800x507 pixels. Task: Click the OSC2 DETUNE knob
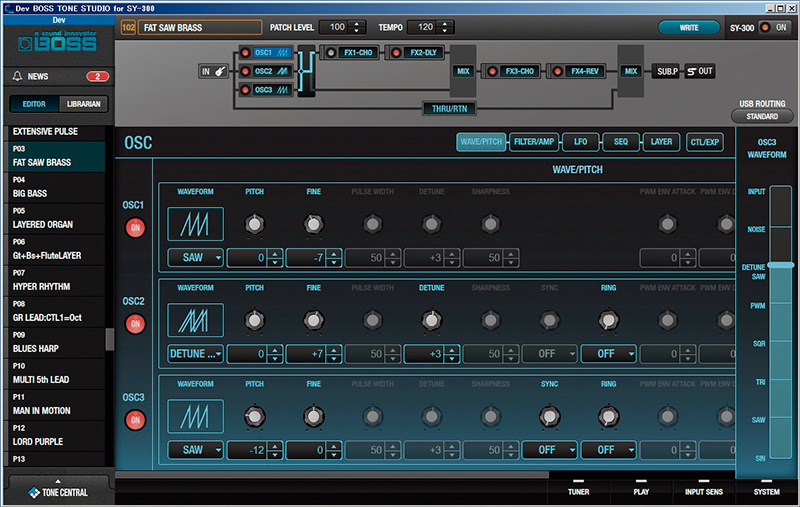pyautogui.click(x=432, y=320)
